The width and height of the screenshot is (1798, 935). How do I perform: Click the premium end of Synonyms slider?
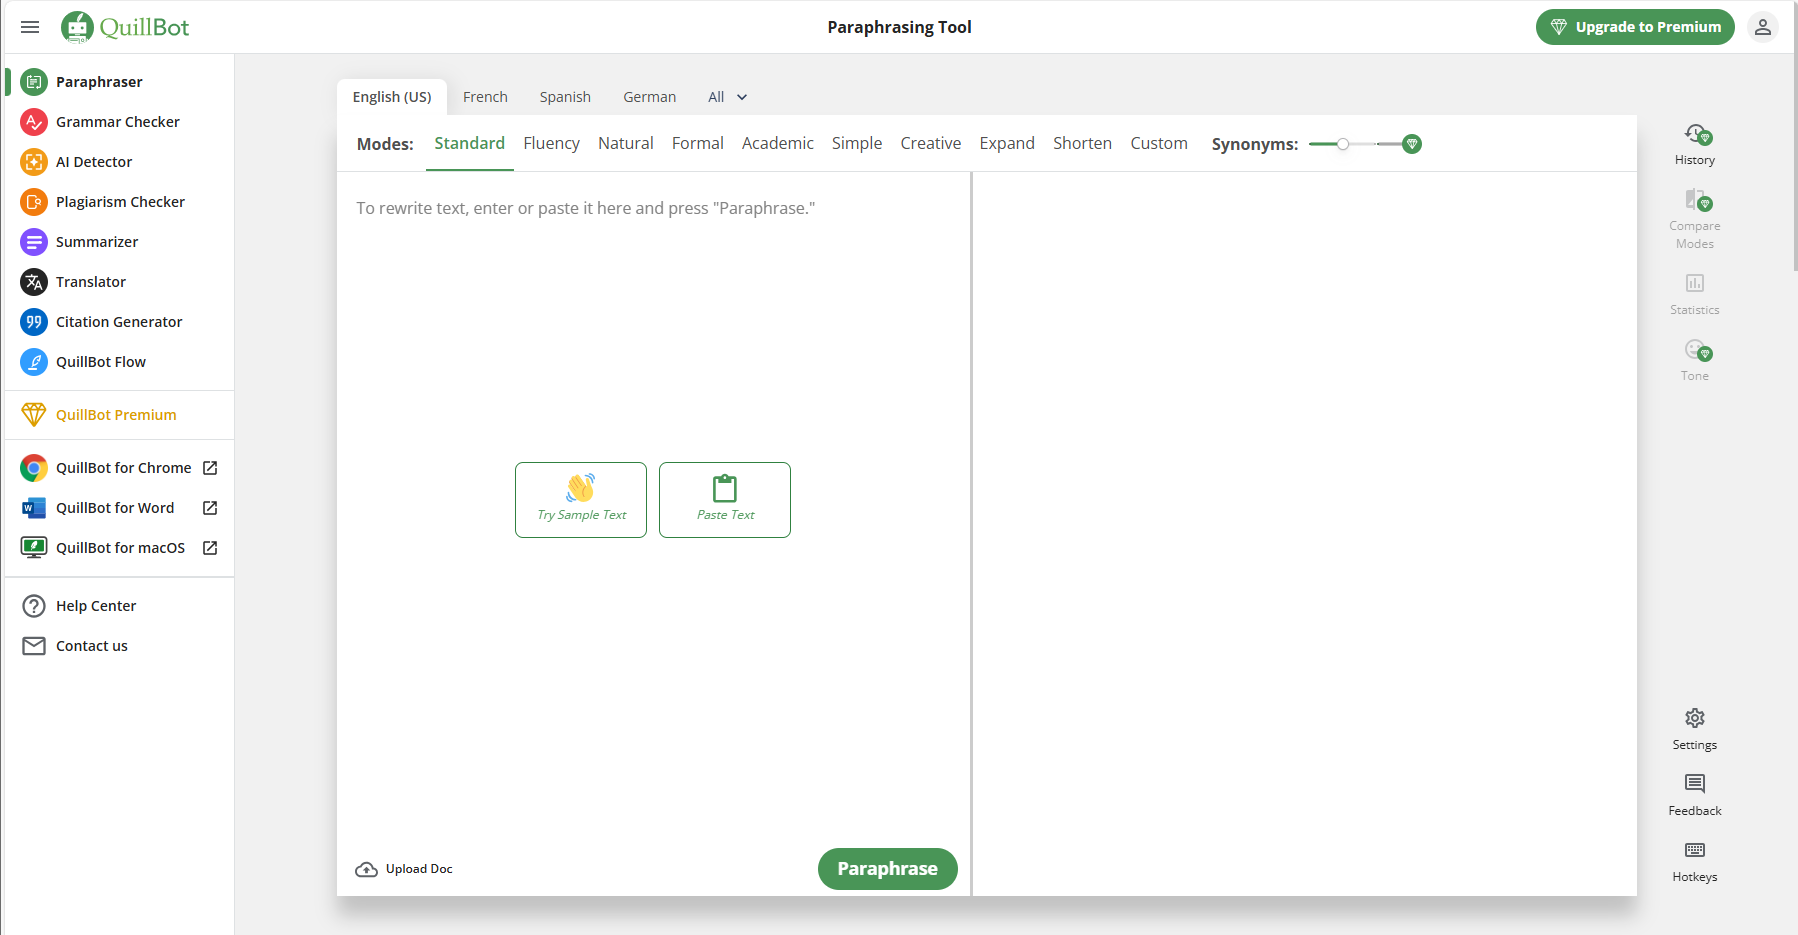coord(1412,144)
